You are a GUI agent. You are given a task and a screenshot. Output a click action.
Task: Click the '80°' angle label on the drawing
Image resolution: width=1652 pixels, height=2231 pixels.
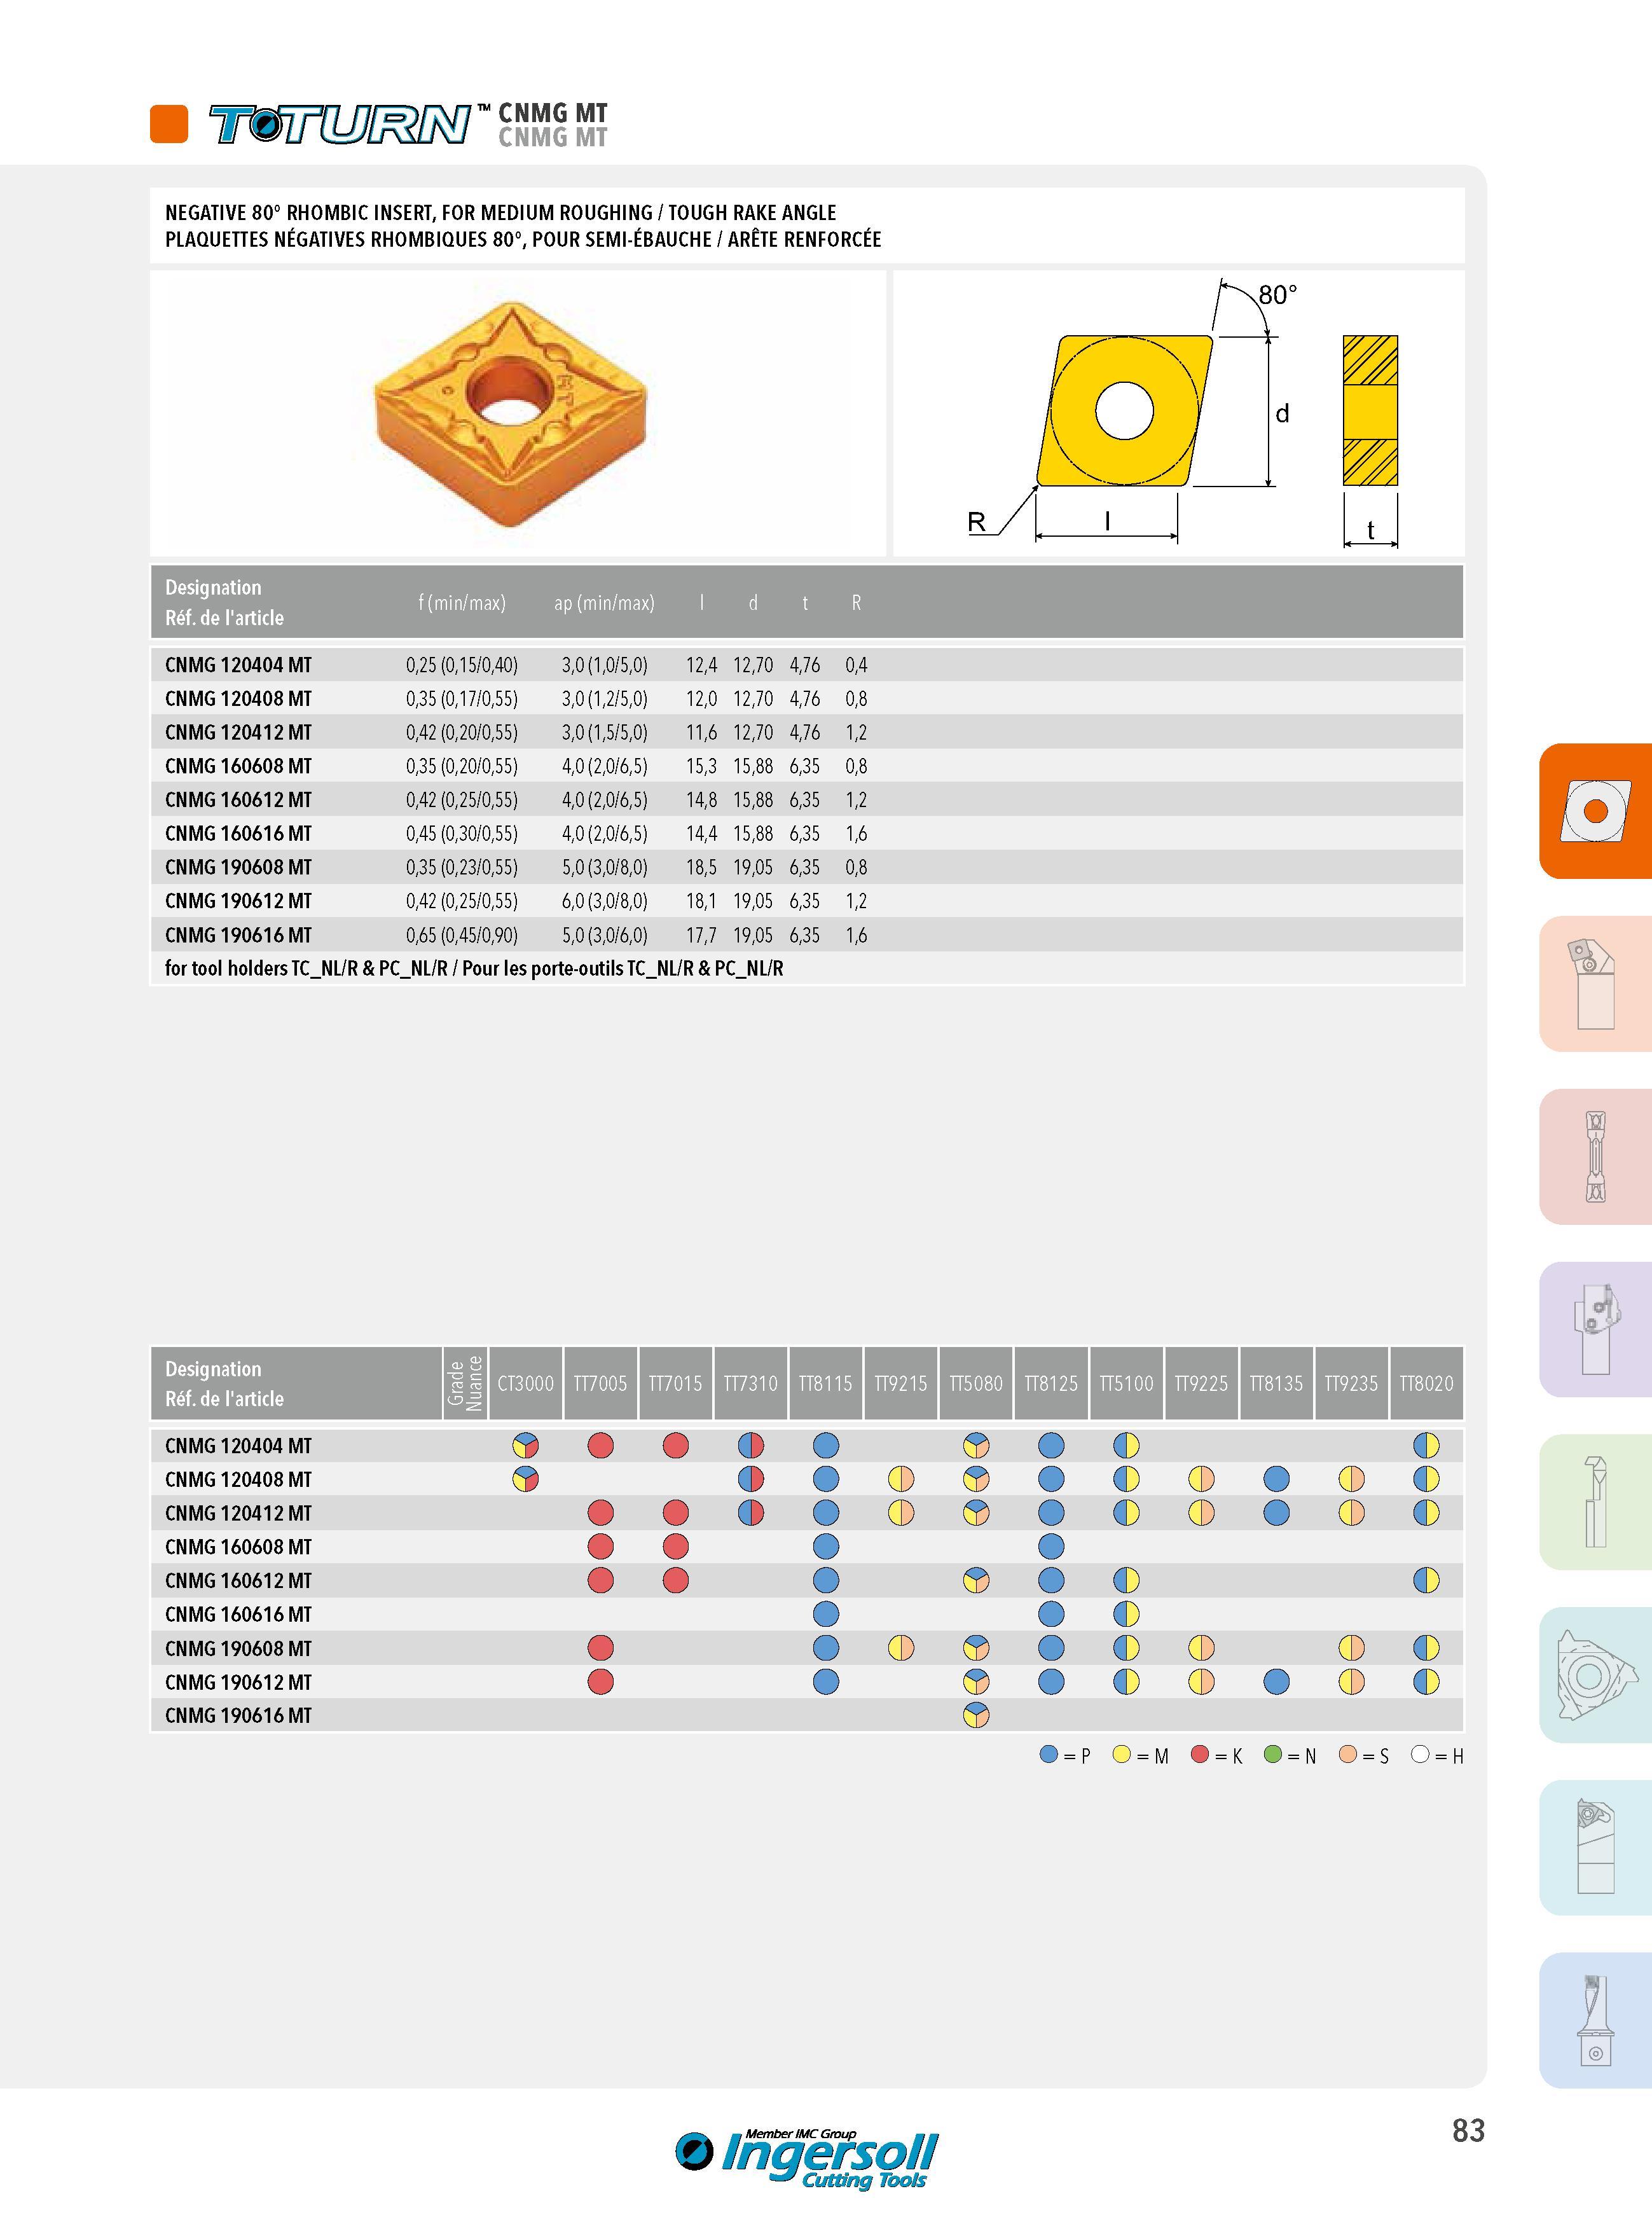coord(1277,295)
